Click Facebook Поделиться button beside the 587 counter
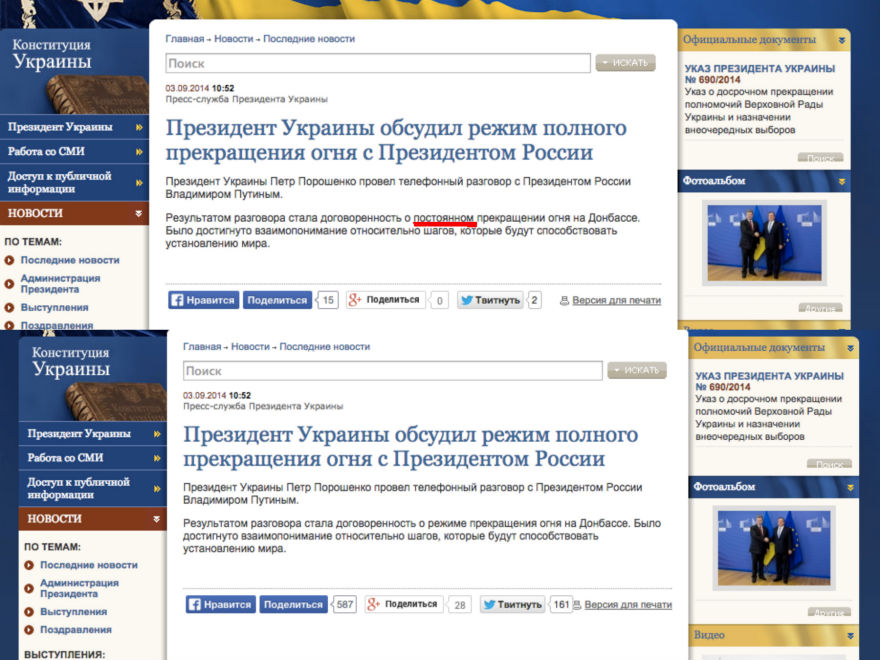Screen dimensions: 880x660 294,604
